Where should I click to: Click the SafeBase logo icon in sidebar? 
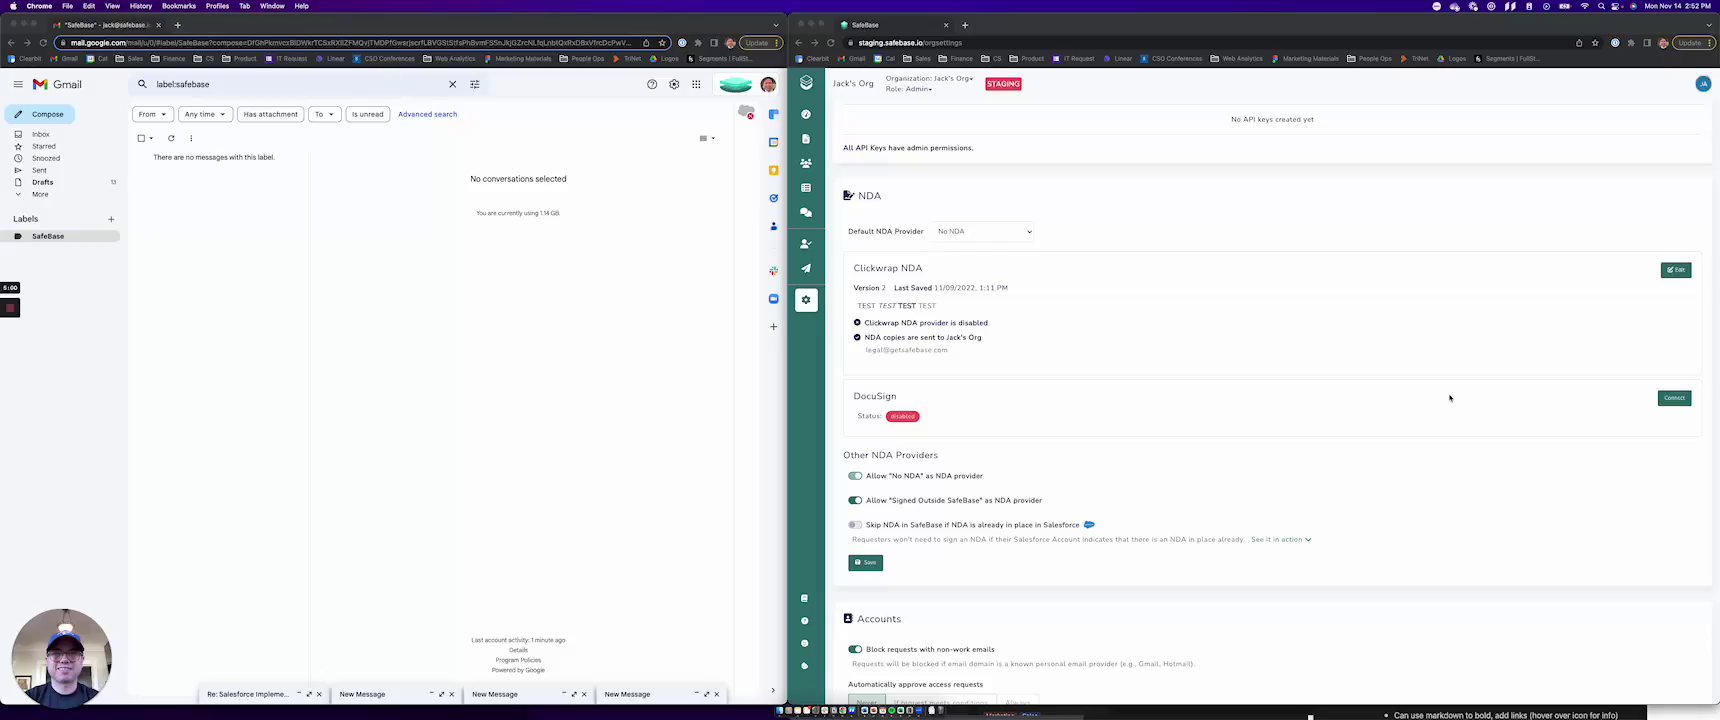pyautogui.click(x=806, y=83)
